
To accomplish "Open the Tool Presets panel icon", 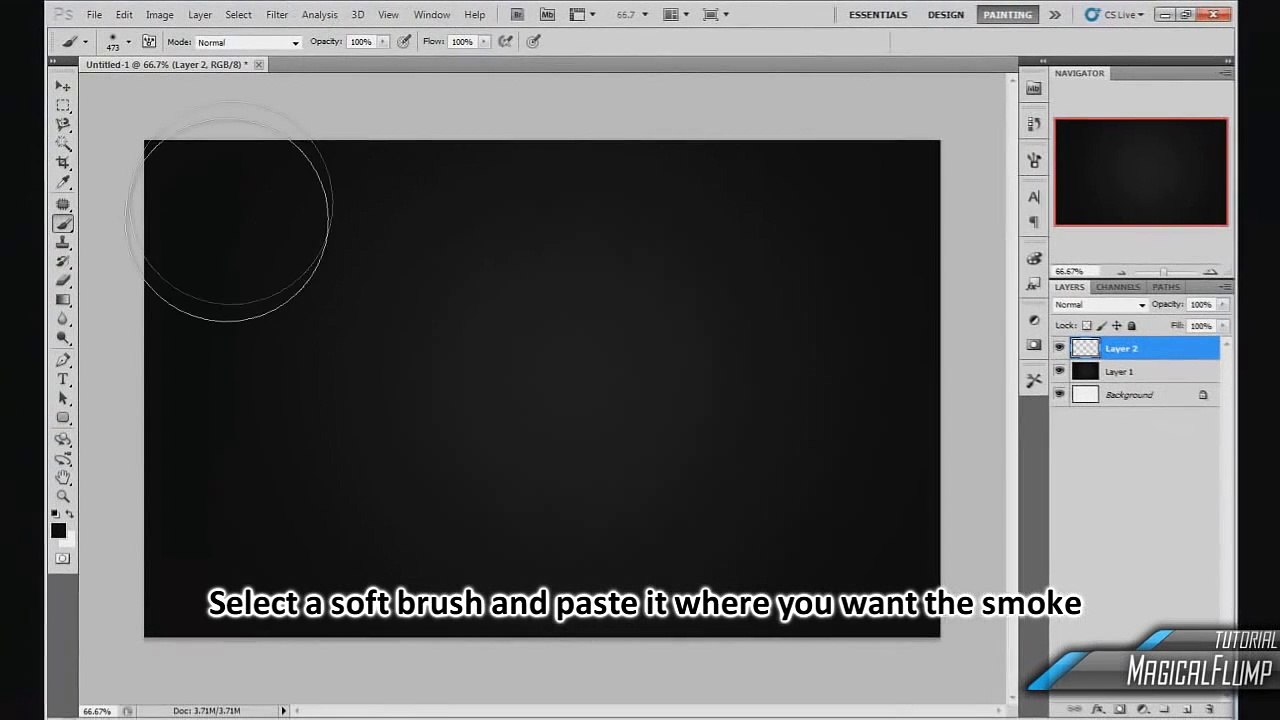I will point(1034,380).
